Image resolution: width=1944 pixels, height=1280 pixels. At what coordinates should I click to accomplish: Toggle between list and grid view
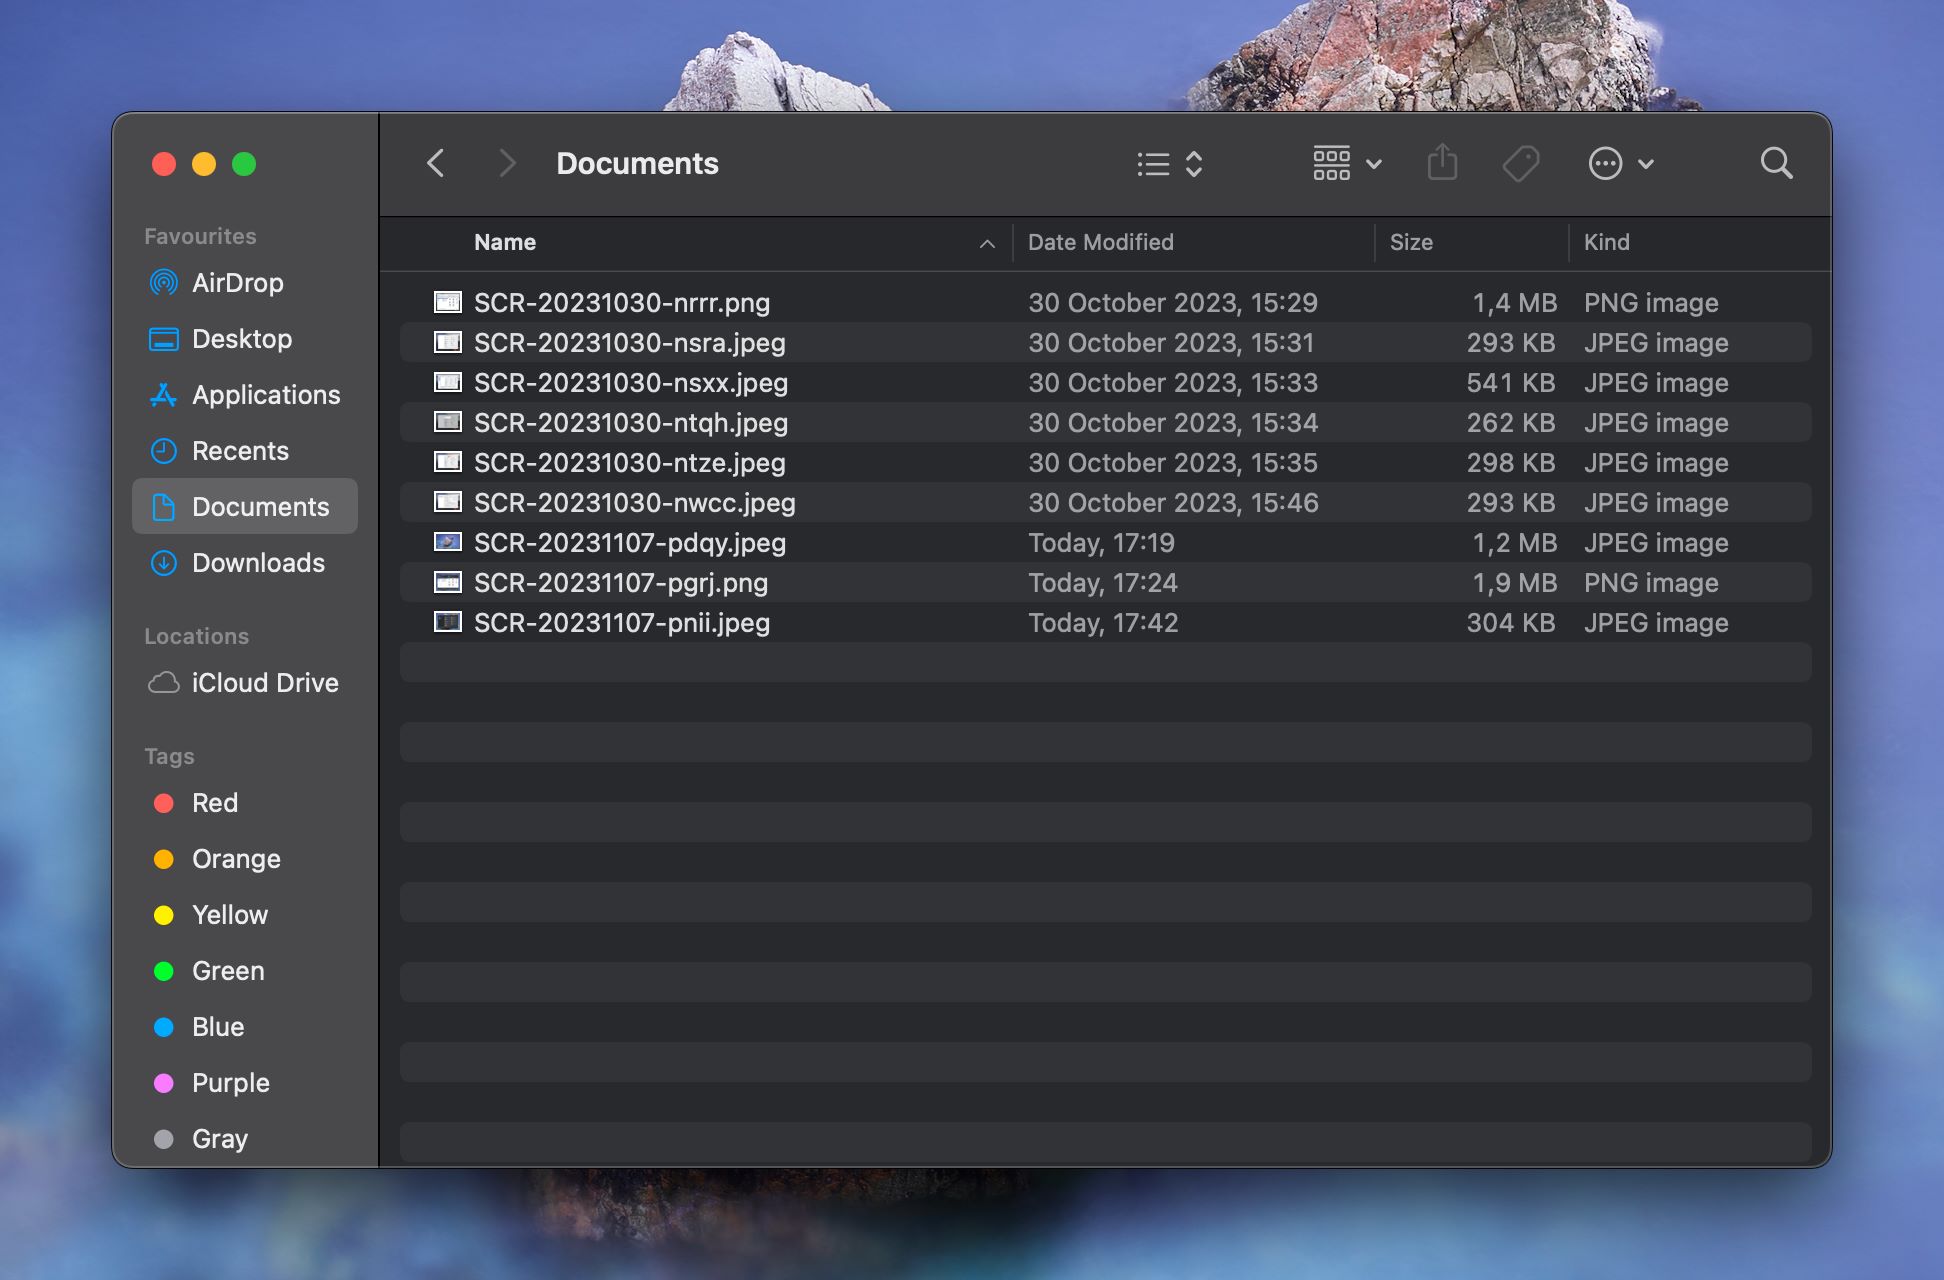[x=1166, y=161]
